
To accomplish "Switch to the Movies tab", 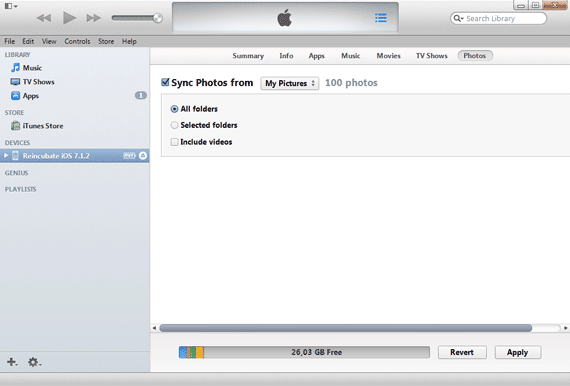I will click(388, 56).
